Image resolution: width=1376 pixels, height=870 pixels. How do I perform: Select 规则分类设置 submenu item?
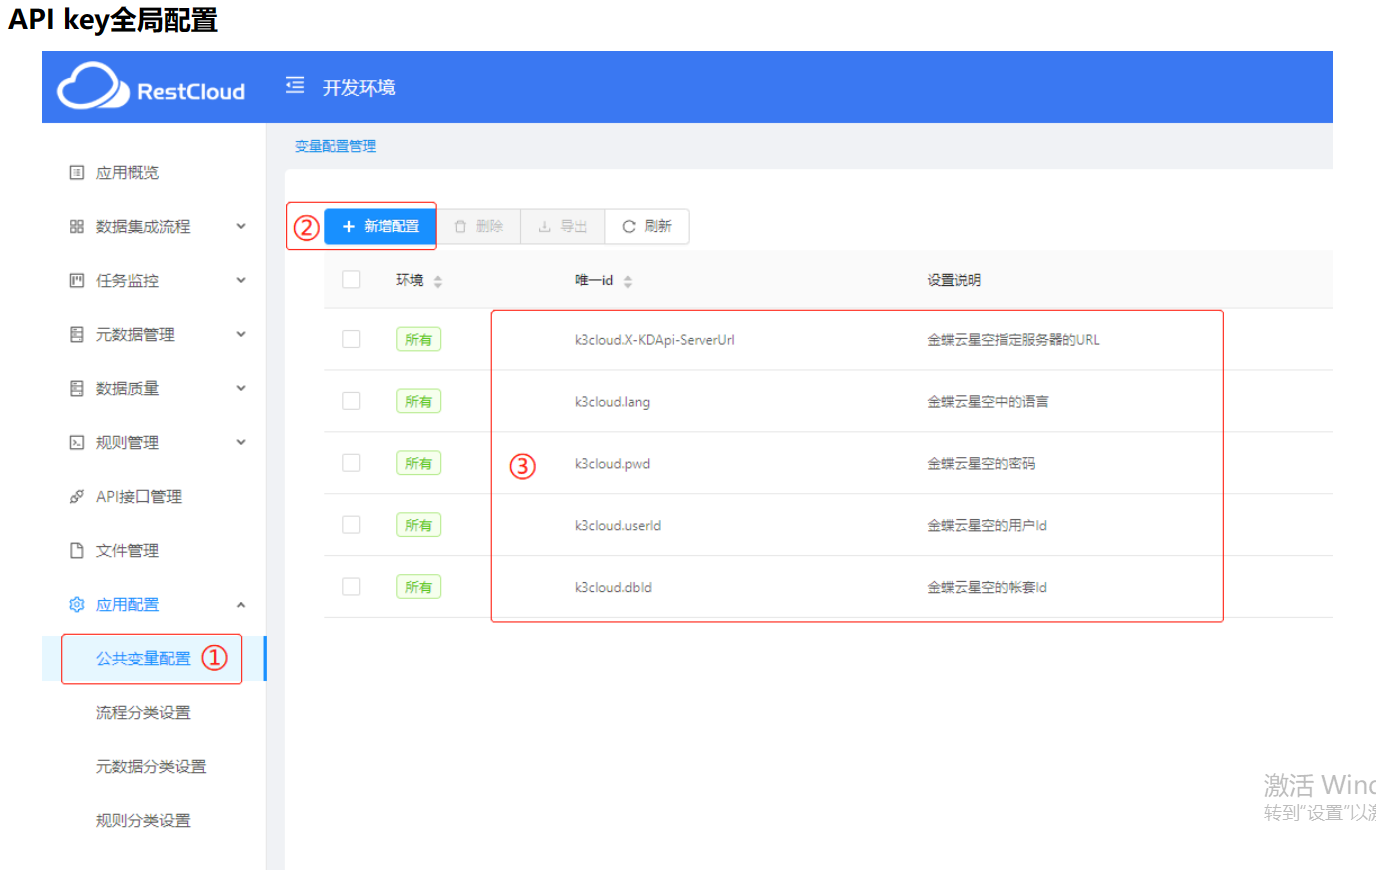[x=143, y=821]
